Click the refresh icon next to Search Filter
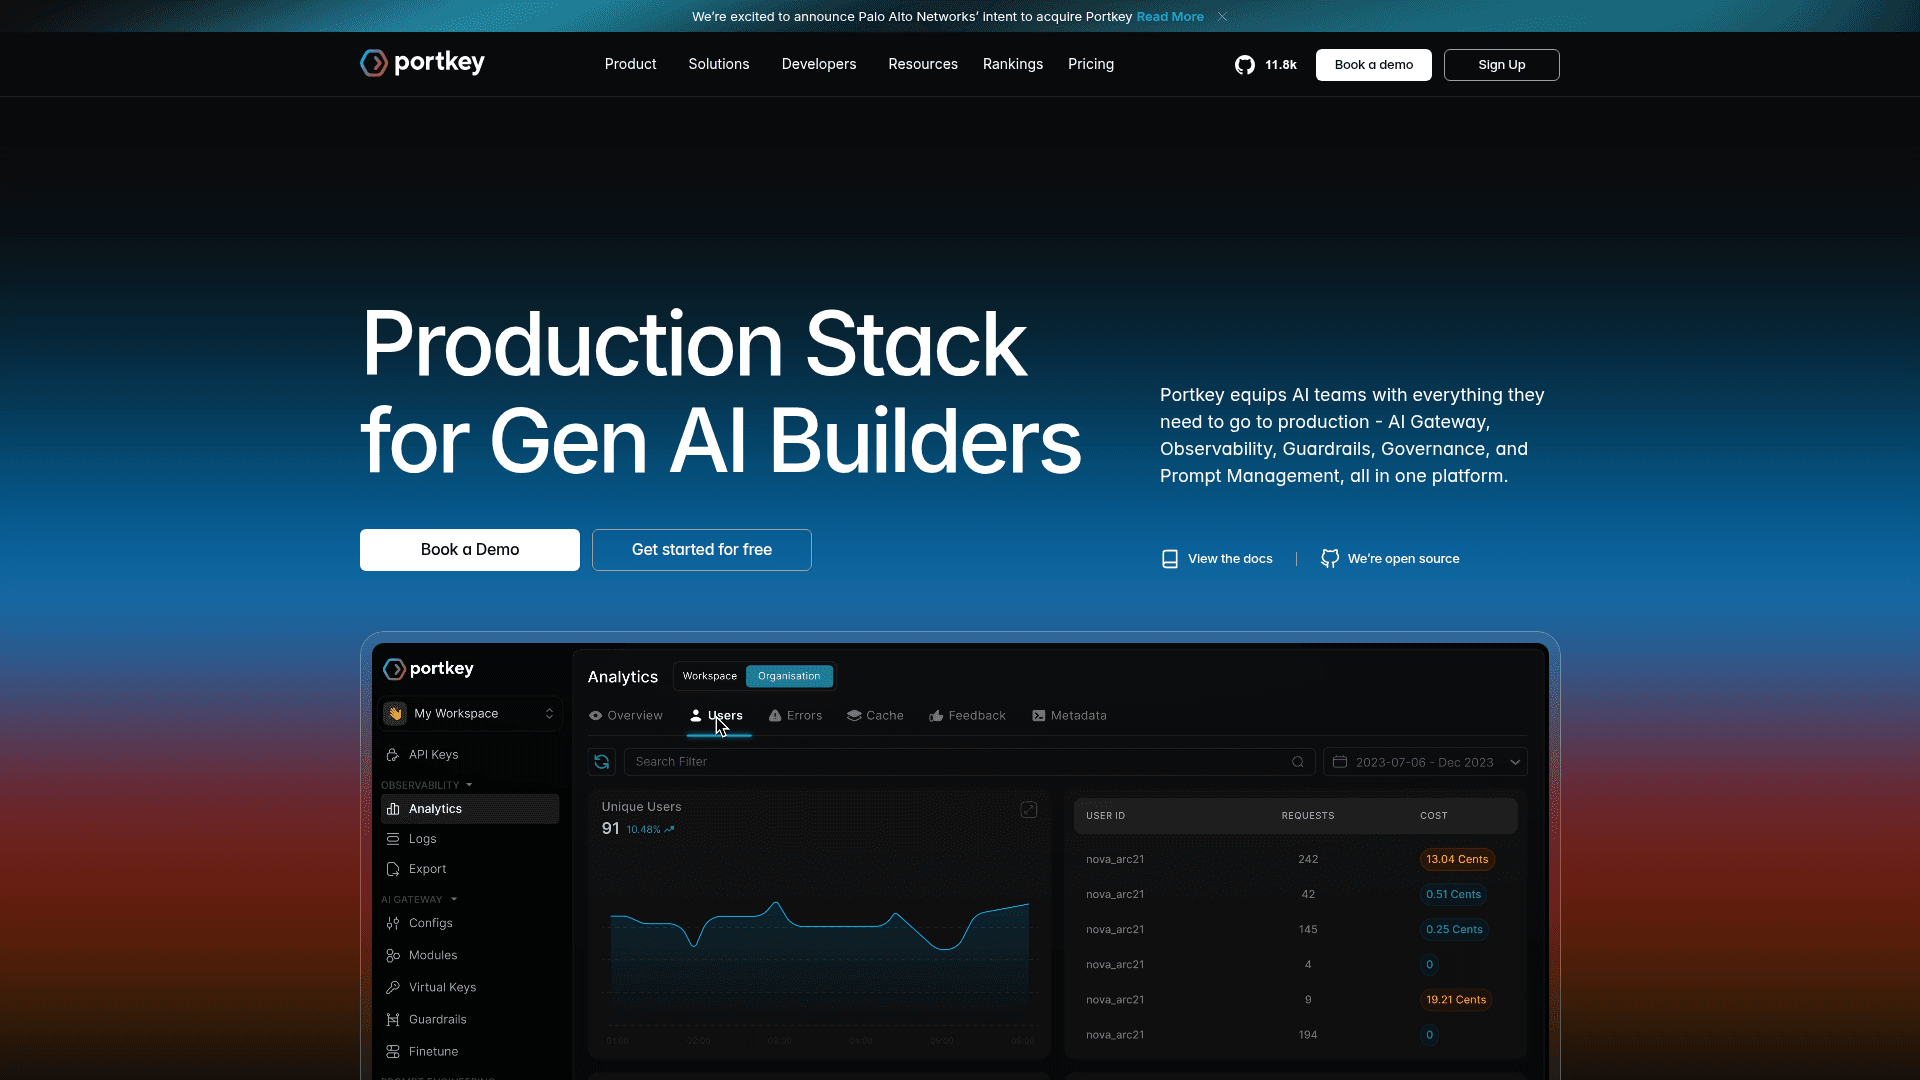 [x=601, y=762]
